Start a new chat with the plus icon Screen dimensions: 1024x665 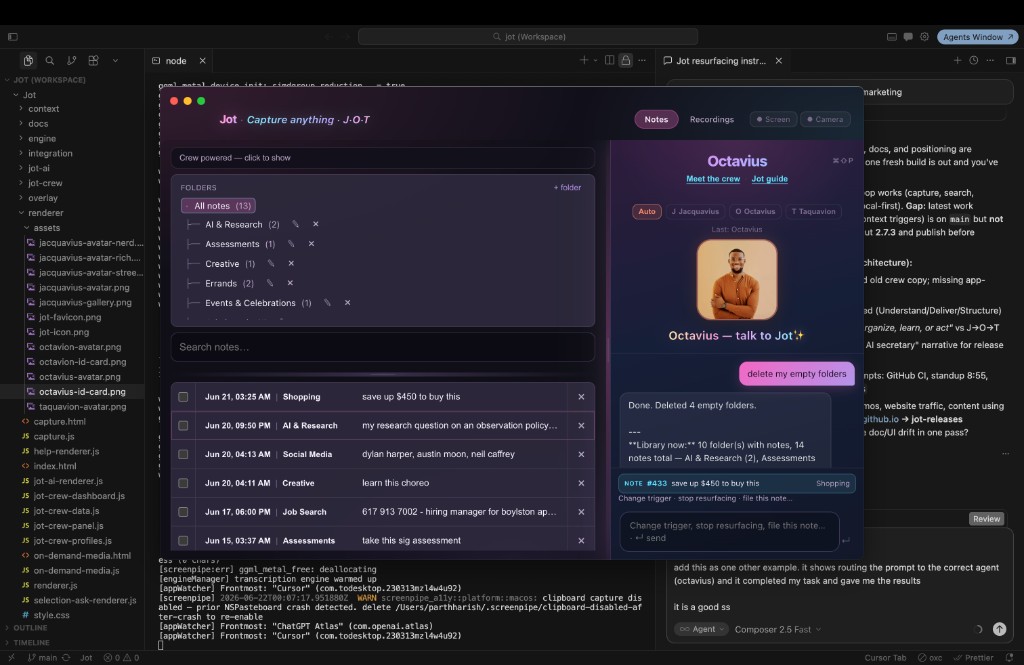pyautogui.click(x=957, y=60)
